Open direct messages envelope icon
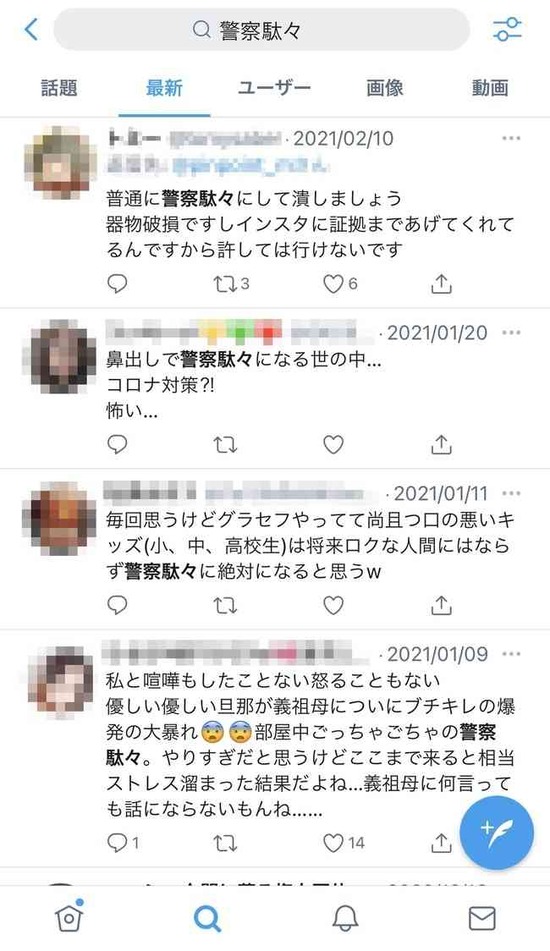550x951 pixels. (x=483, y=919)
